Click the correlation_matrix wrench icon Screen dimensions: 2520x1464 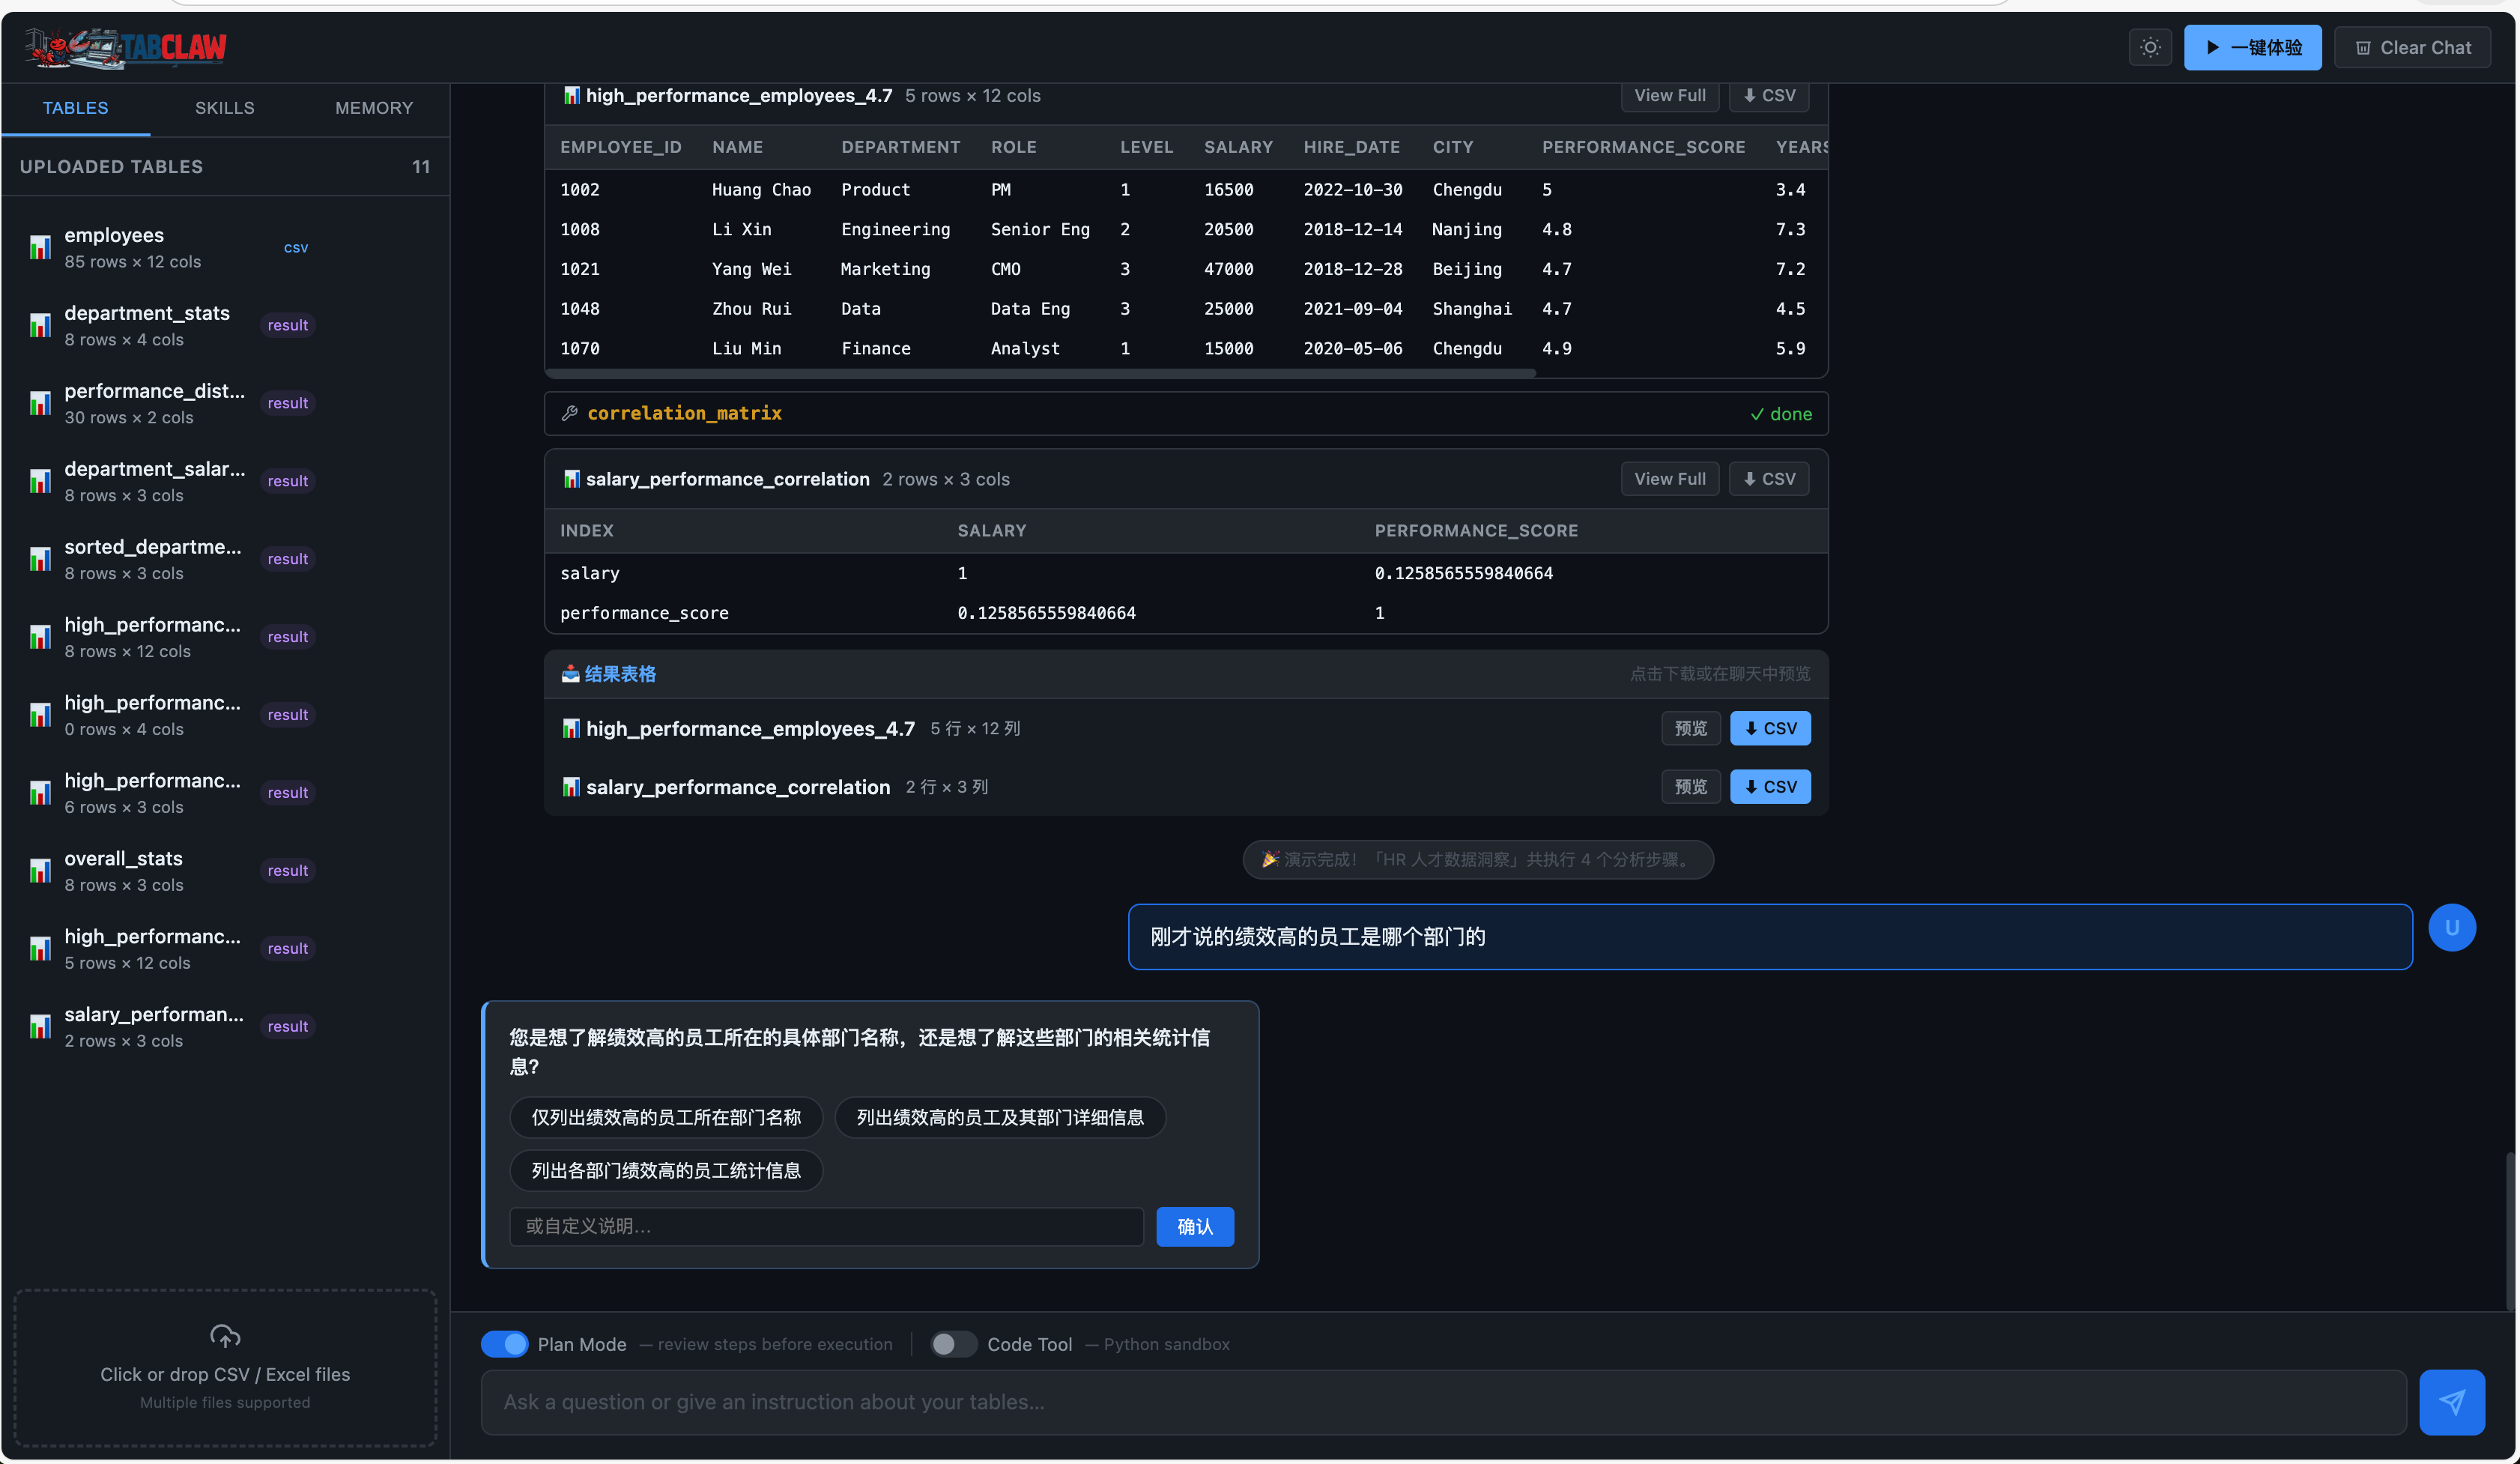coord(570,413)
